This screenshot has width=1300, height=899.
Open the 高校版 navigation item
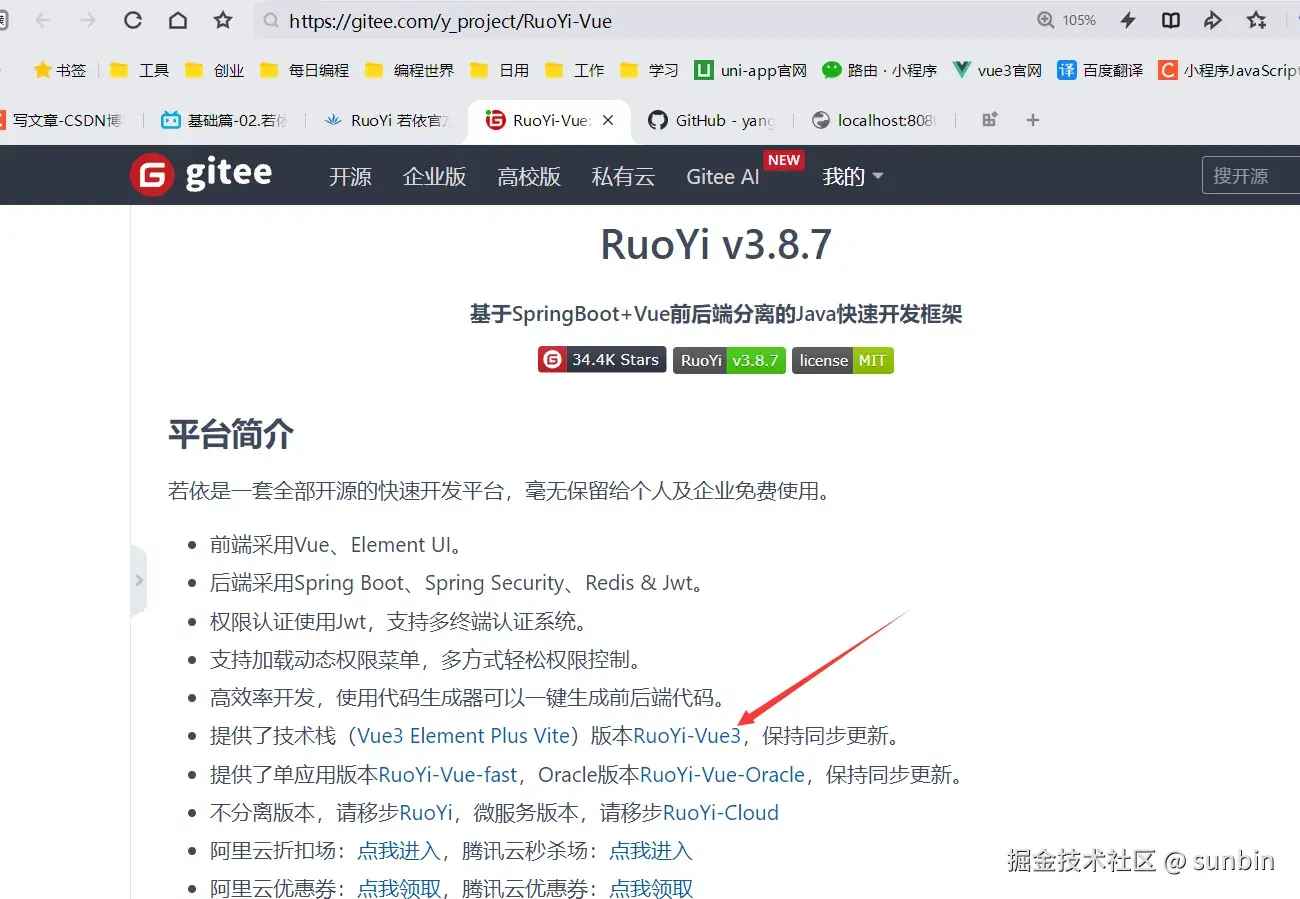529,176
